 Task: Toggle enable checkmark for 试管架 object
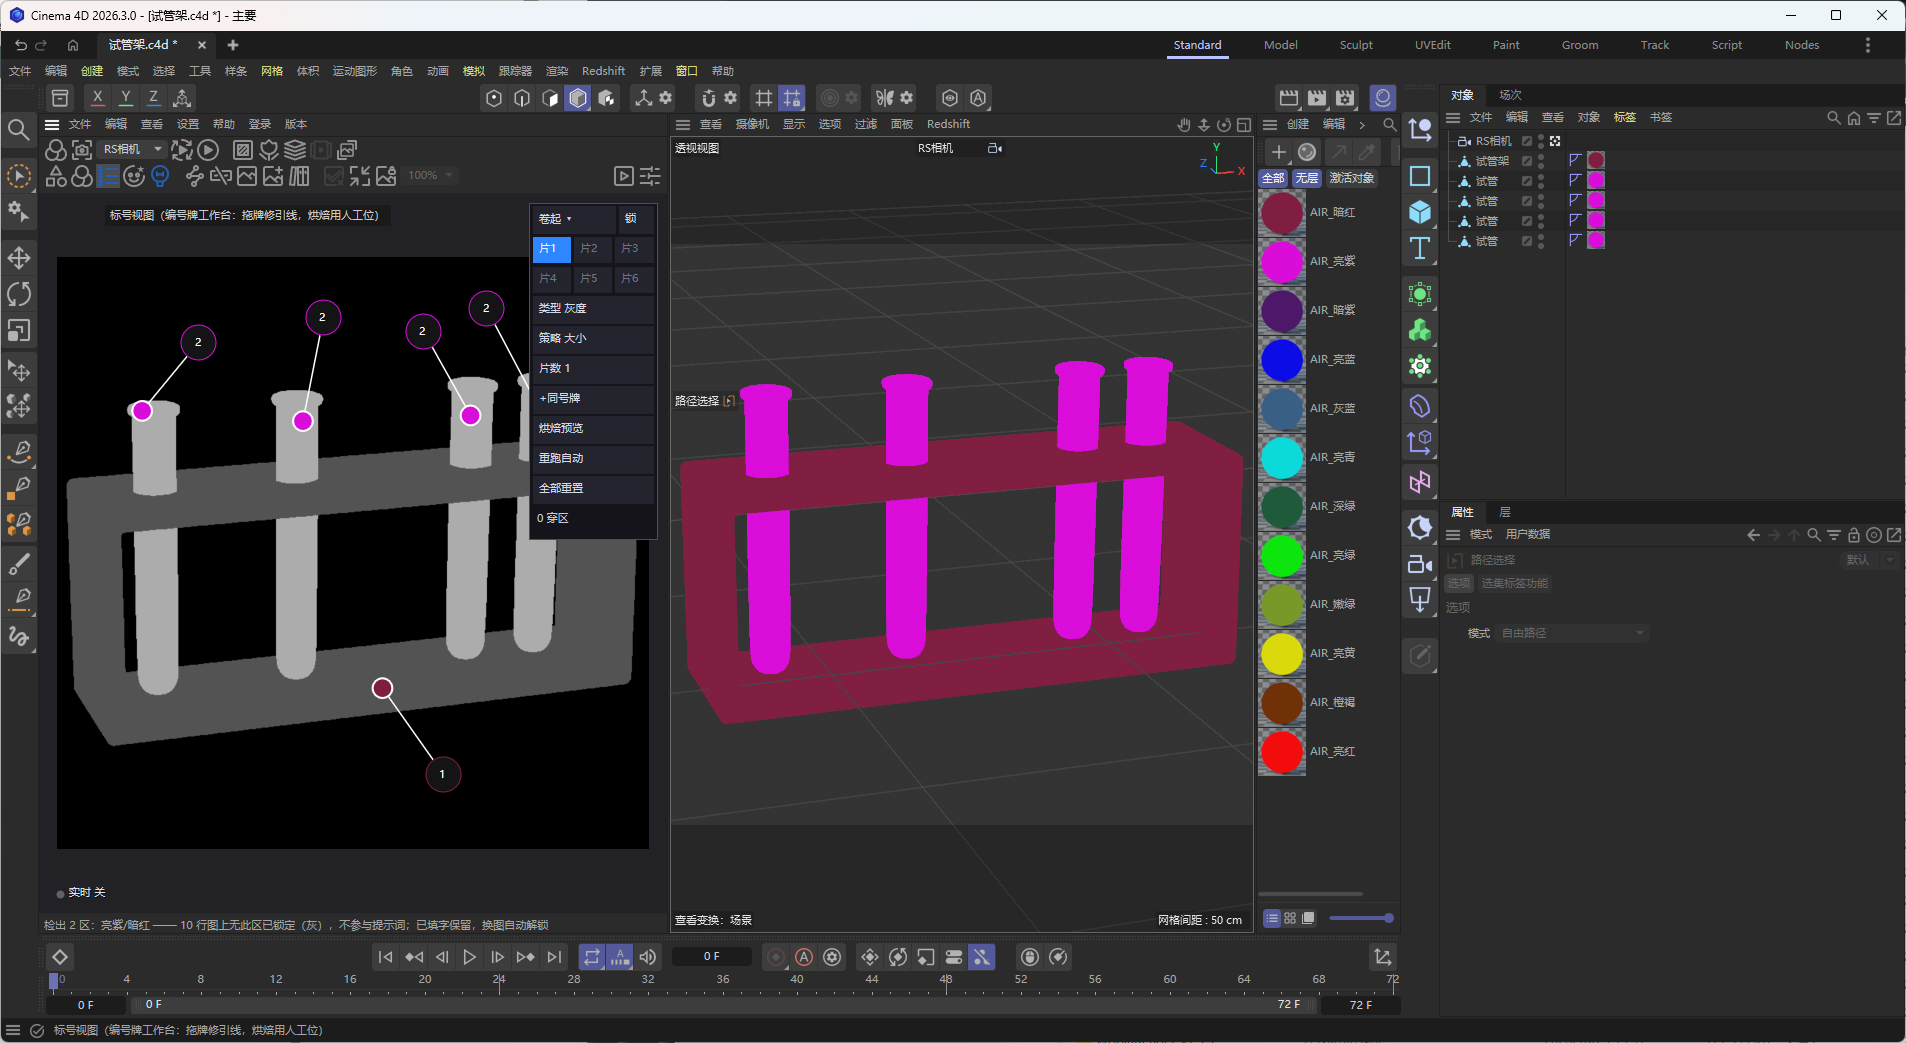(x=1527, y=161)
